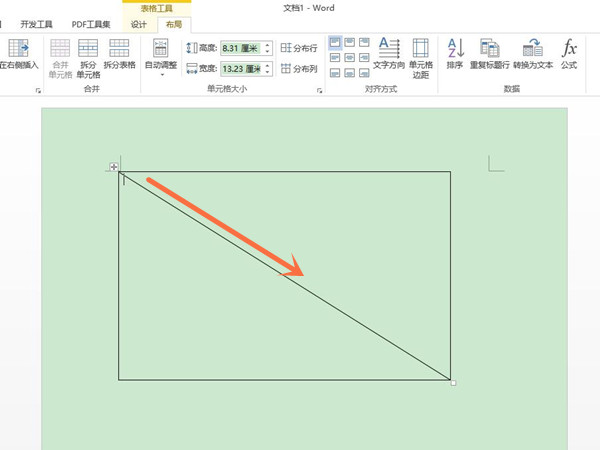The image size is (600, 450).
Task: Open Cell Size dialog launcher
Action: (320, 90)
